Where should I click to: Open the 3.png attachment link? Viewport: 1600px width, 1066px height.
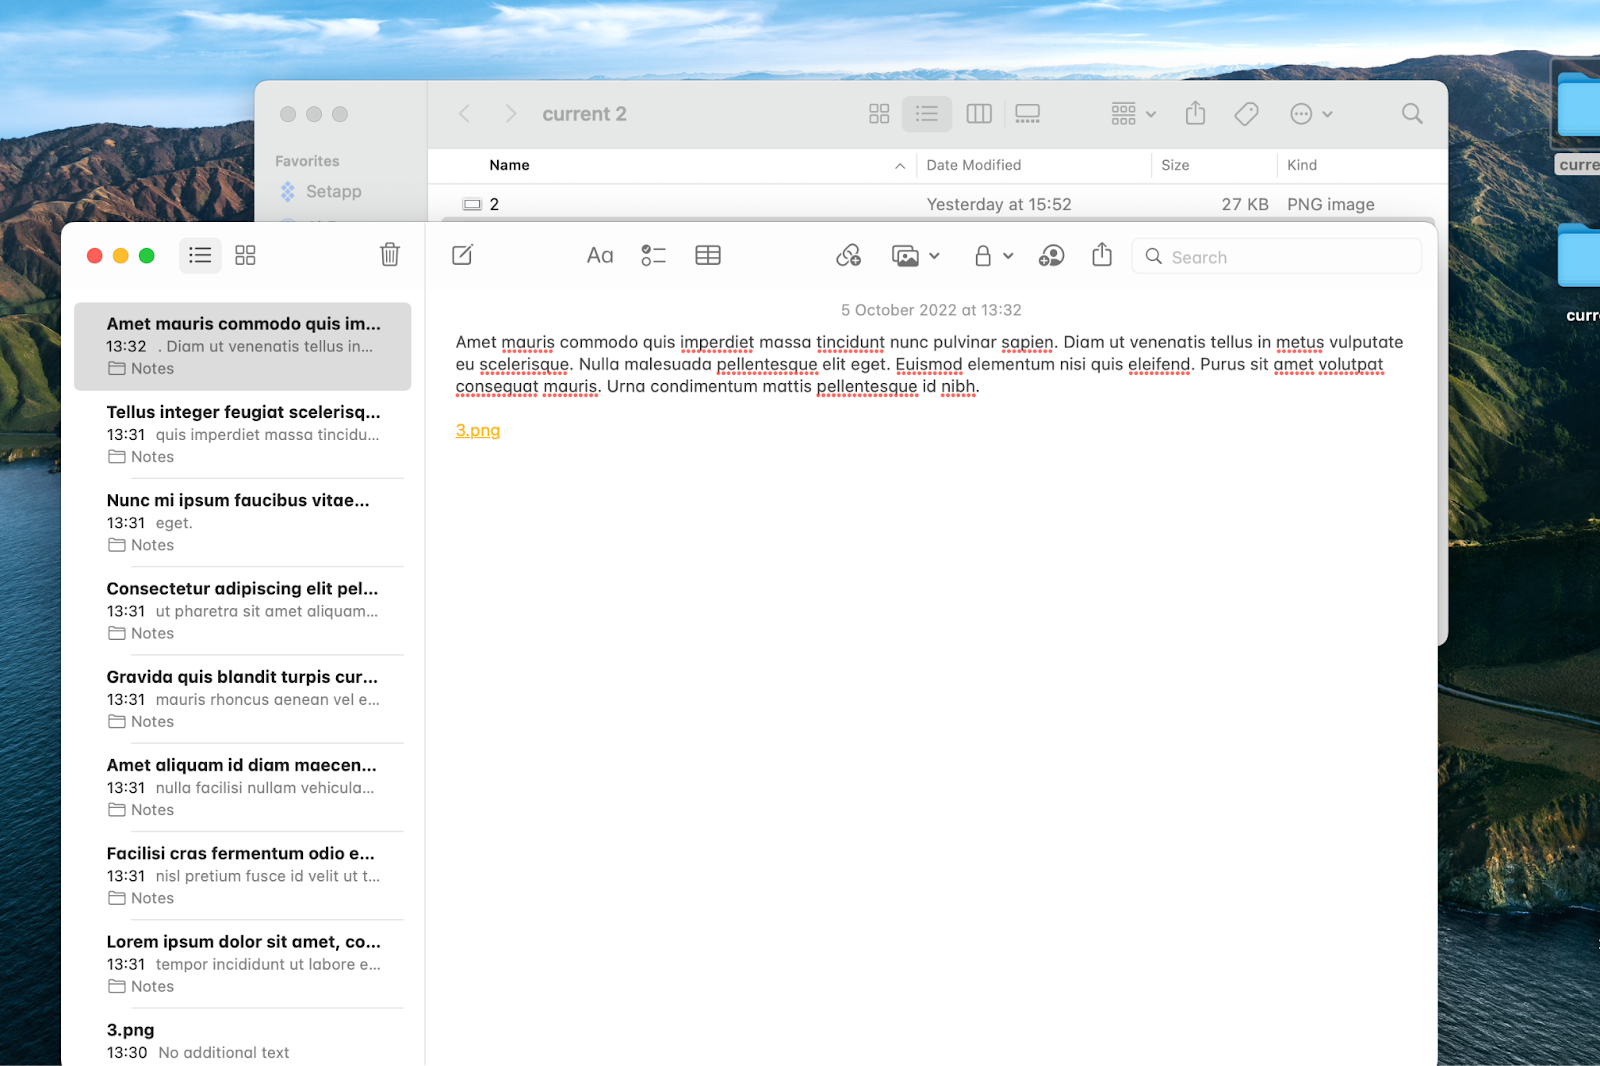[477, 430]
